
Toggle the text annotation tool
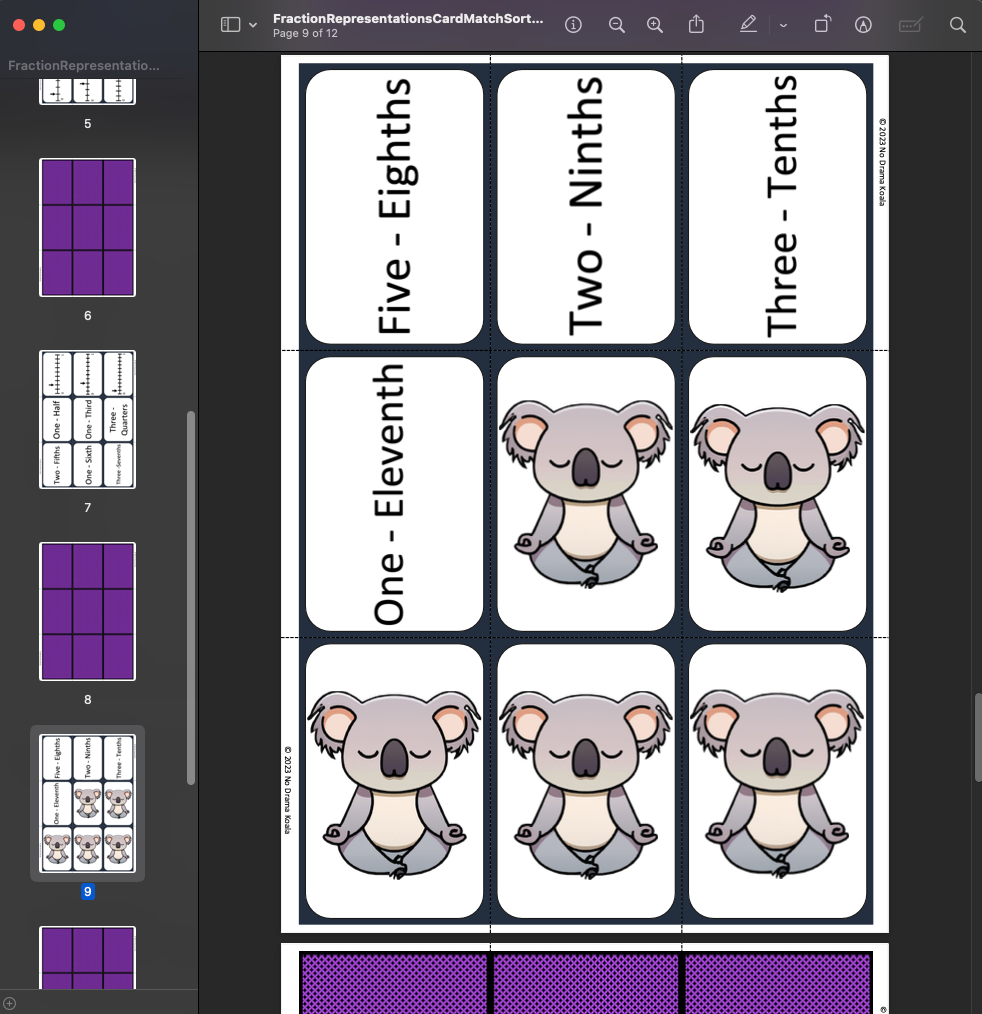point(863,24)
